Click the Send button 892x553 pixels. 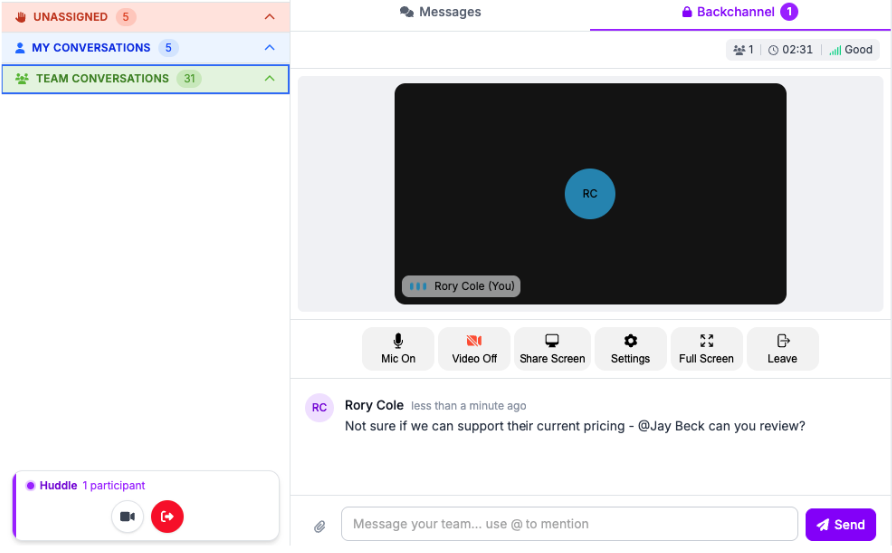pyautogui.click(x=840, y=525)
